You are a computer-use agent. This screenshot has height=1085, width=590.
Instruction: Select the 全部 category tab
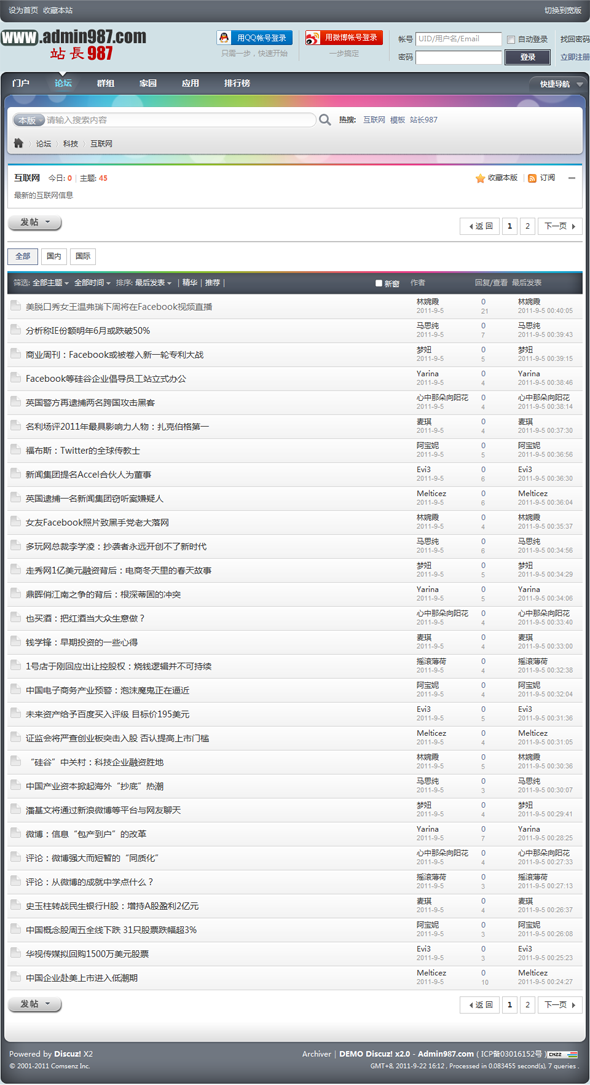pos(23,256)
